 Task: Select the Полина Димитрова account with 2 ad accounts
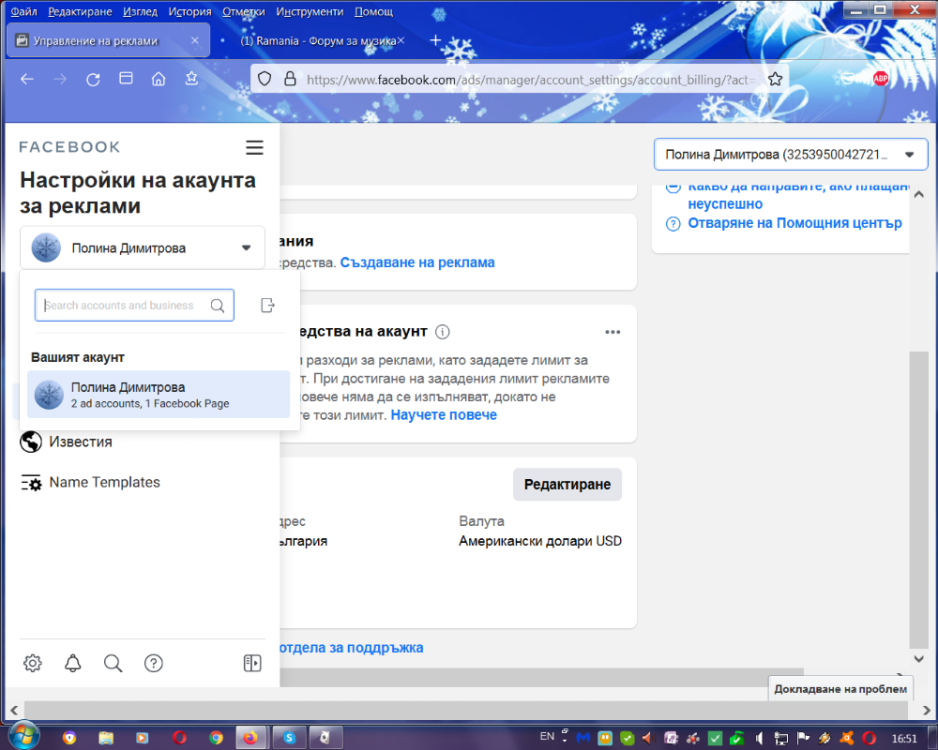click(x=159, y=395)
